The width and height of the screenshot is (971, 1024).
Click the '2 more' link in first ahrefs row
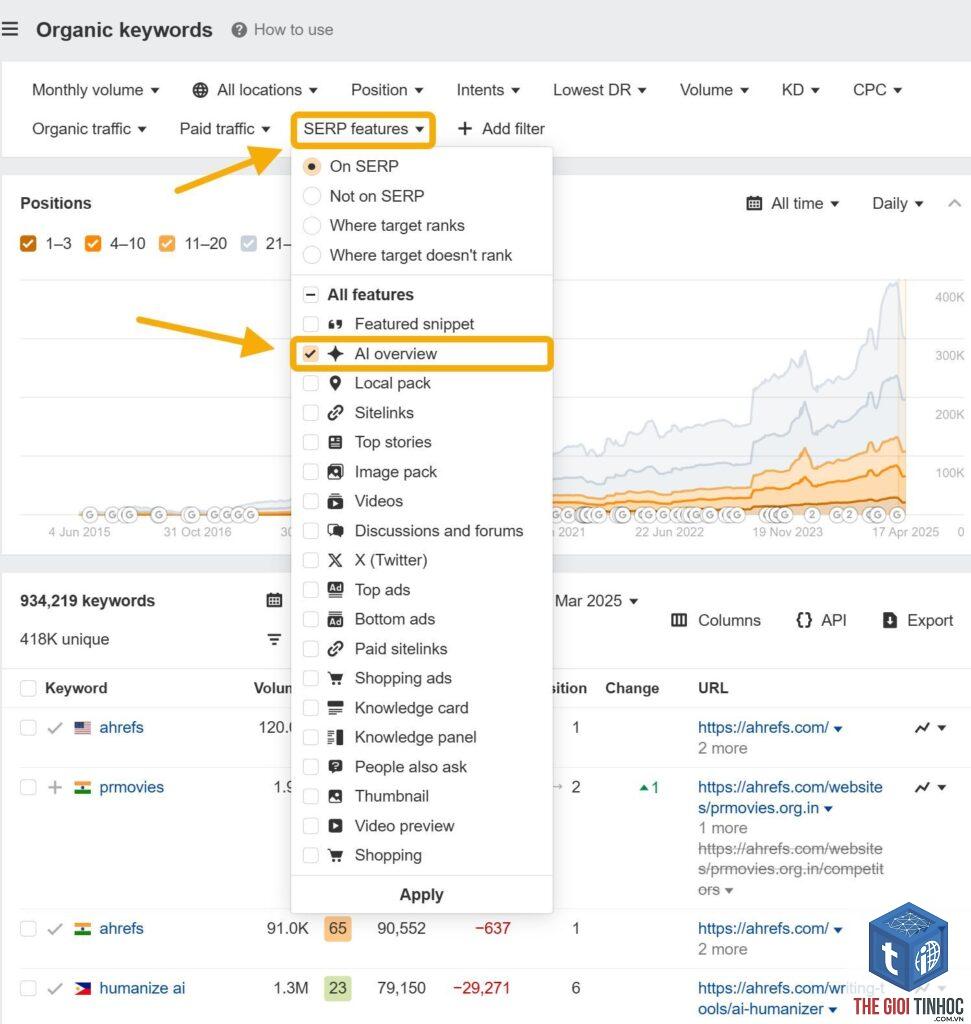tap(722, 748)
